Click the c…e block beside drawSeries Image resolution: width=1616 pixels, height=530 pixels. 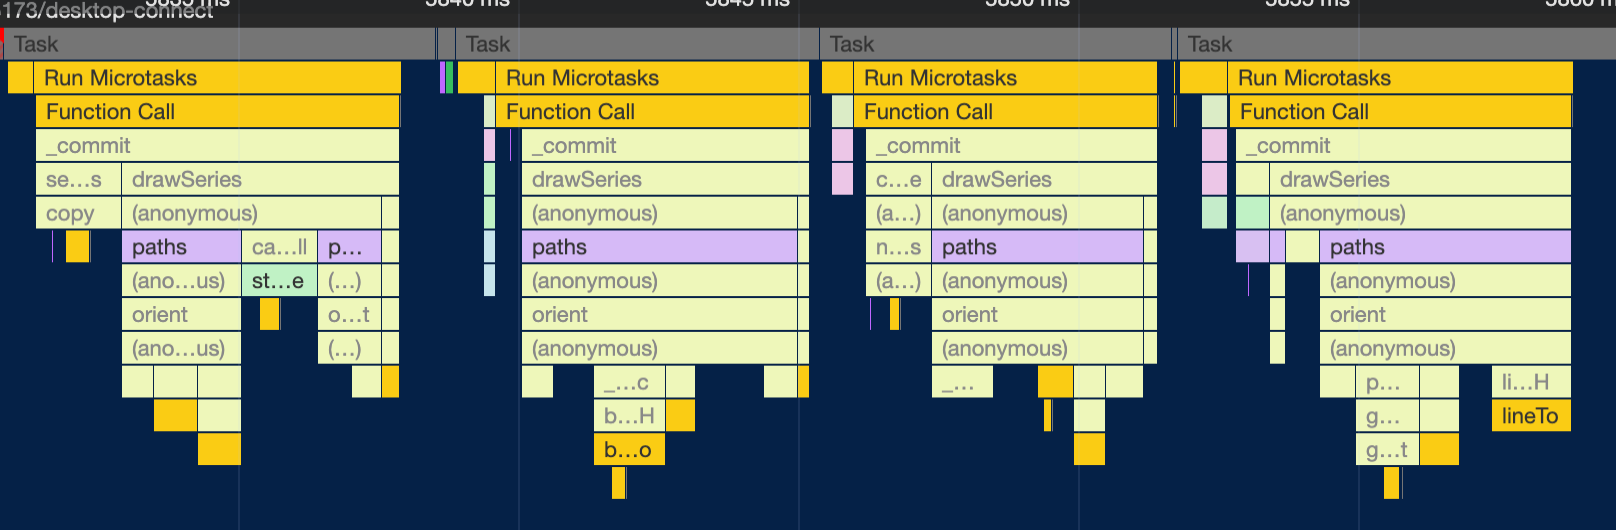[x=897, y=179]
